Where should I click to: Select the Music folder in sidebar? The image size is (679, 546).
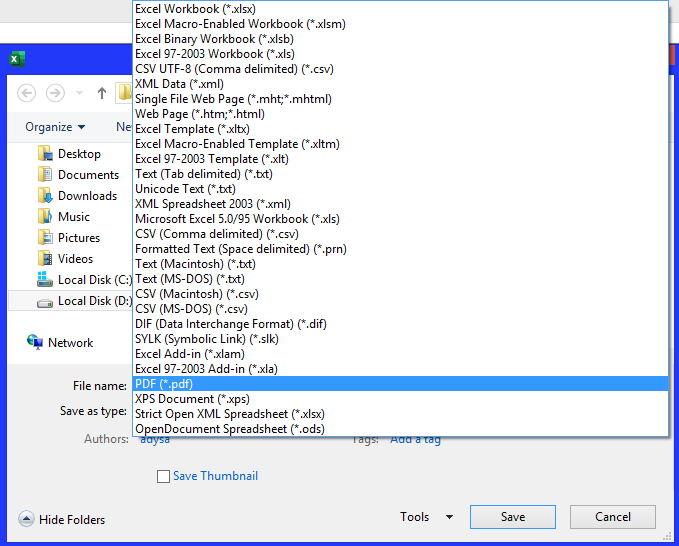pyautogui.click(x=73, y=217)
